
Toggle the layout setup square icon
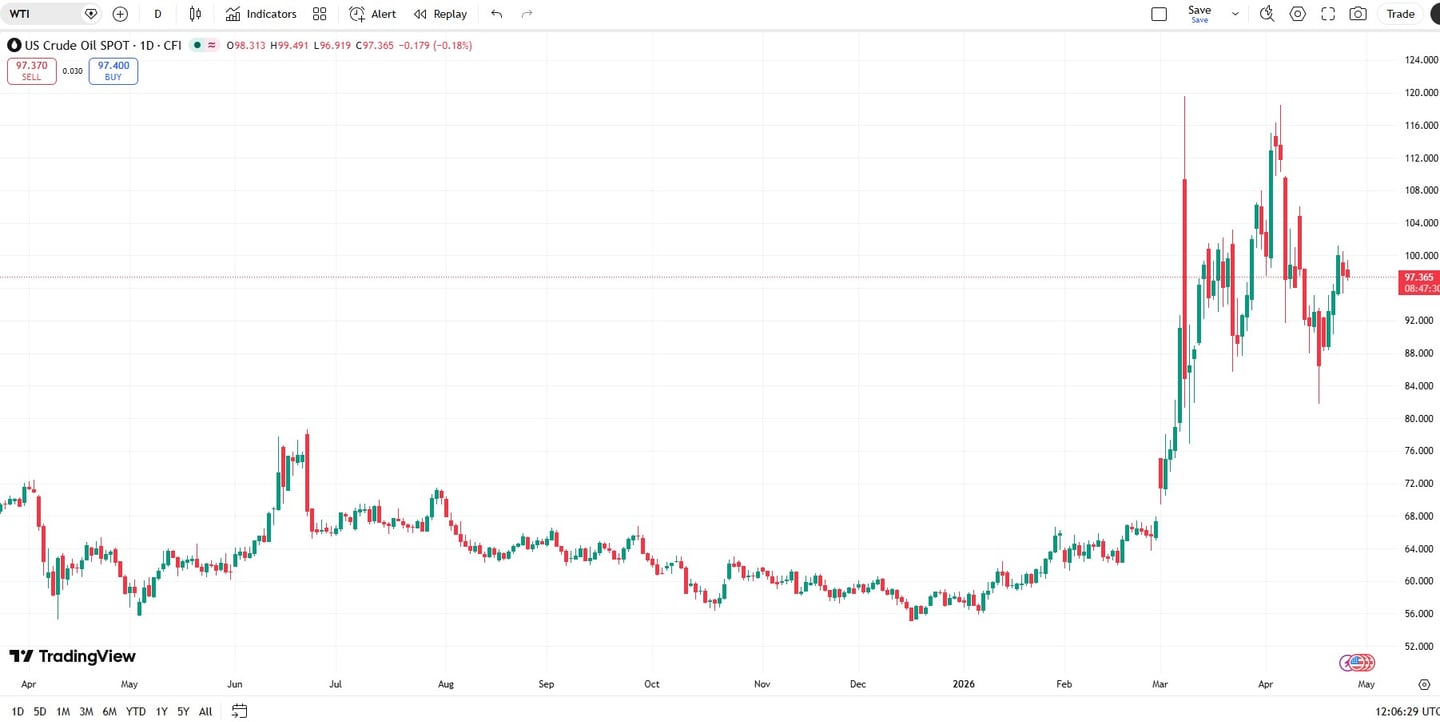(1159, 14)
